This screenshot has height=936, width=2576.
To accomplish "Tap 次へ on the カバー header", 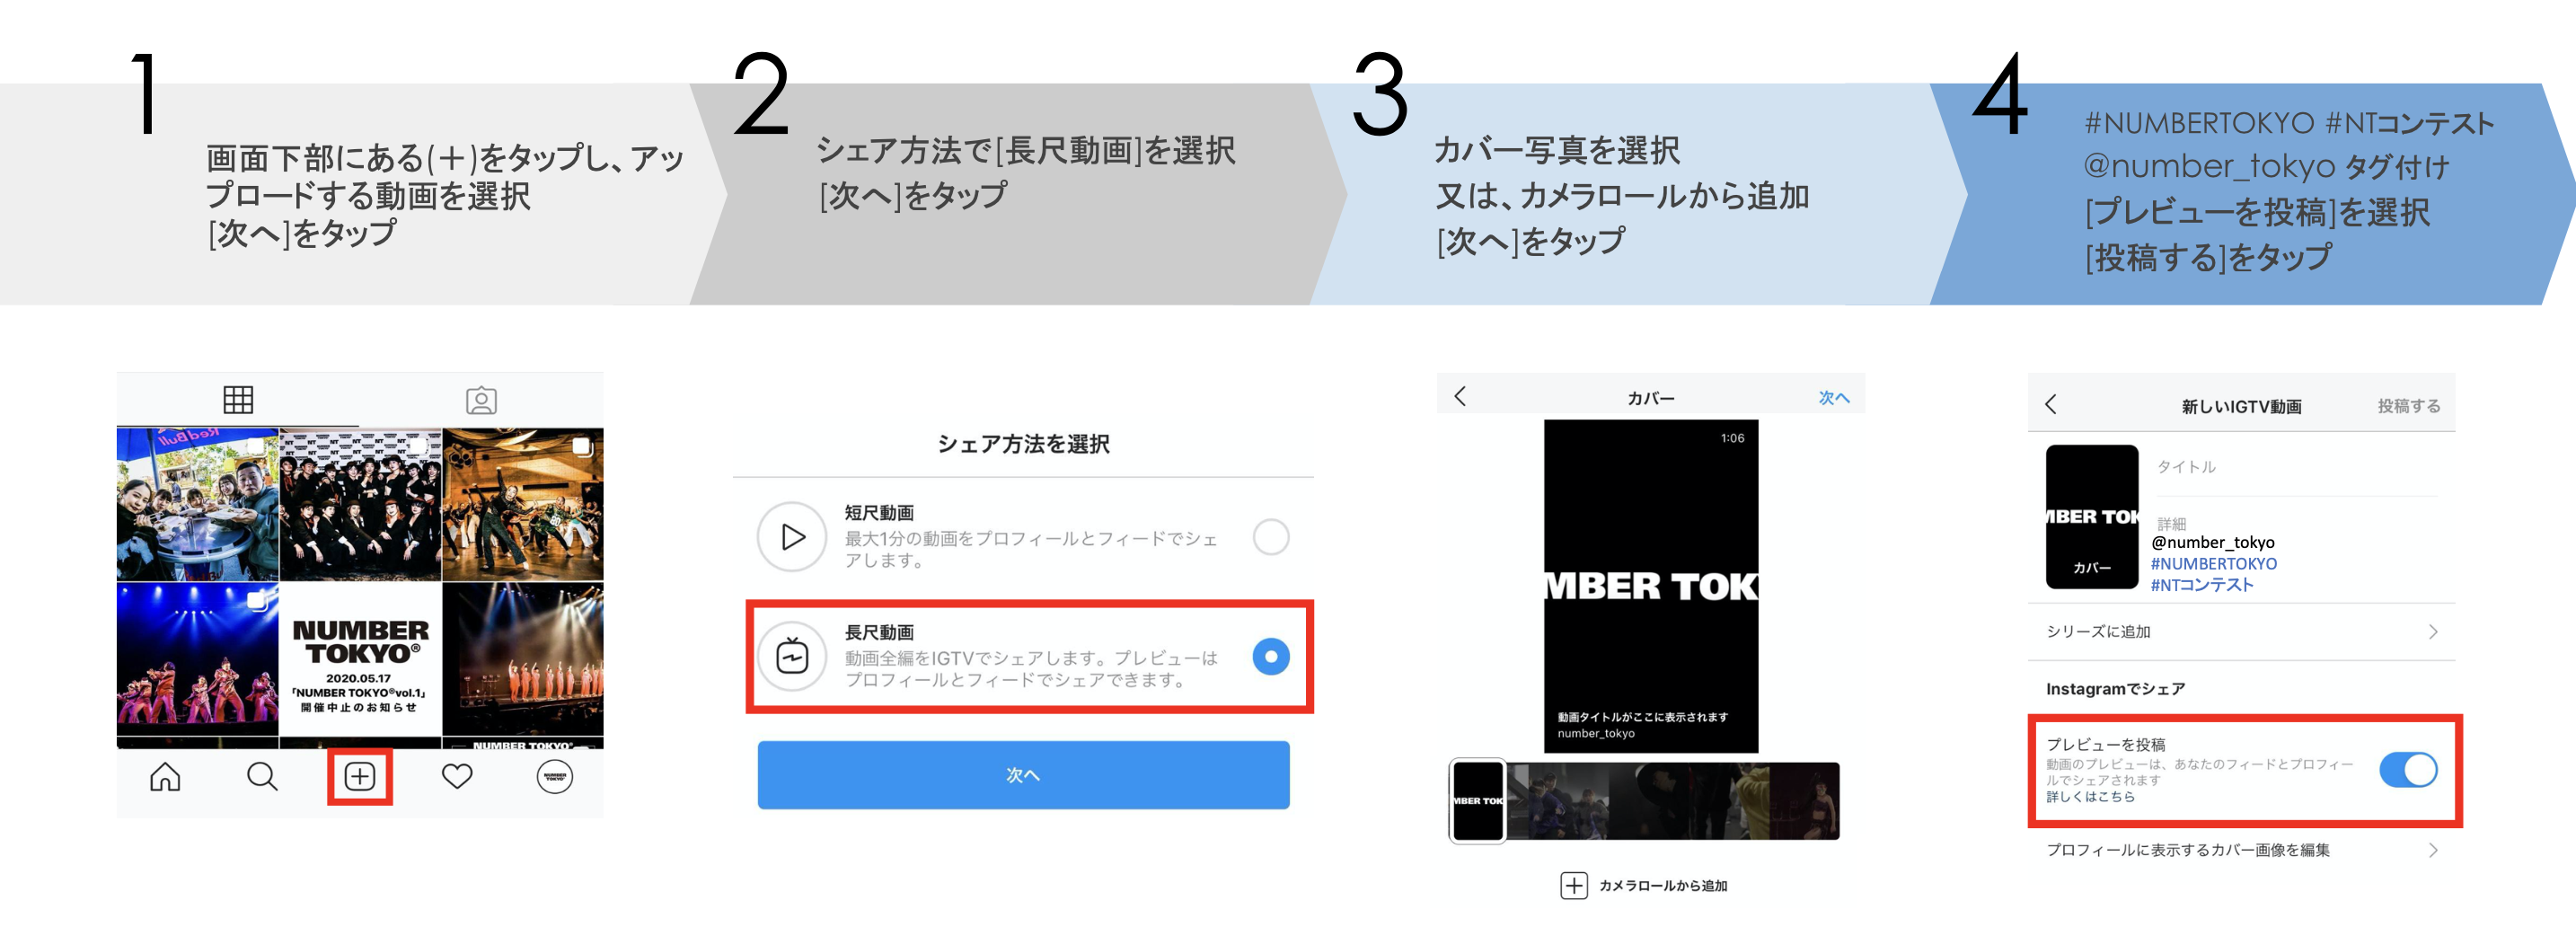I will (x=1833, y=398).
